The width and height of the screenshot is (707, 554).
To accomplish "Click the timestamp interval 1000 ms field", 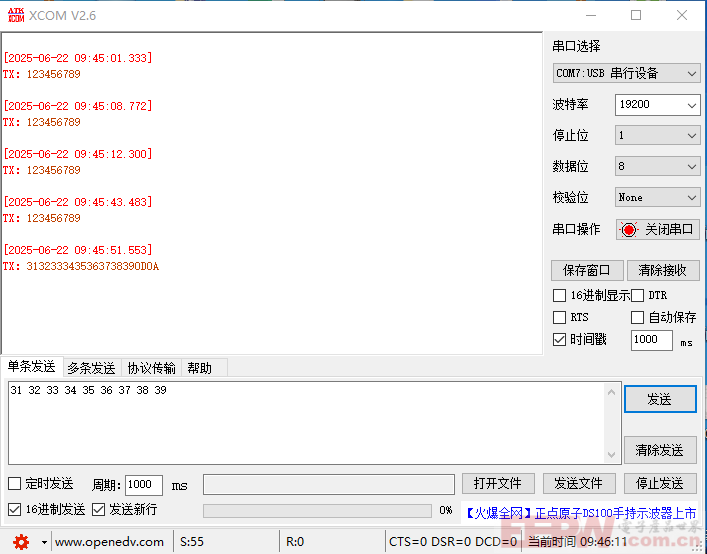I will pyautogui.click(x=652, y=339).
